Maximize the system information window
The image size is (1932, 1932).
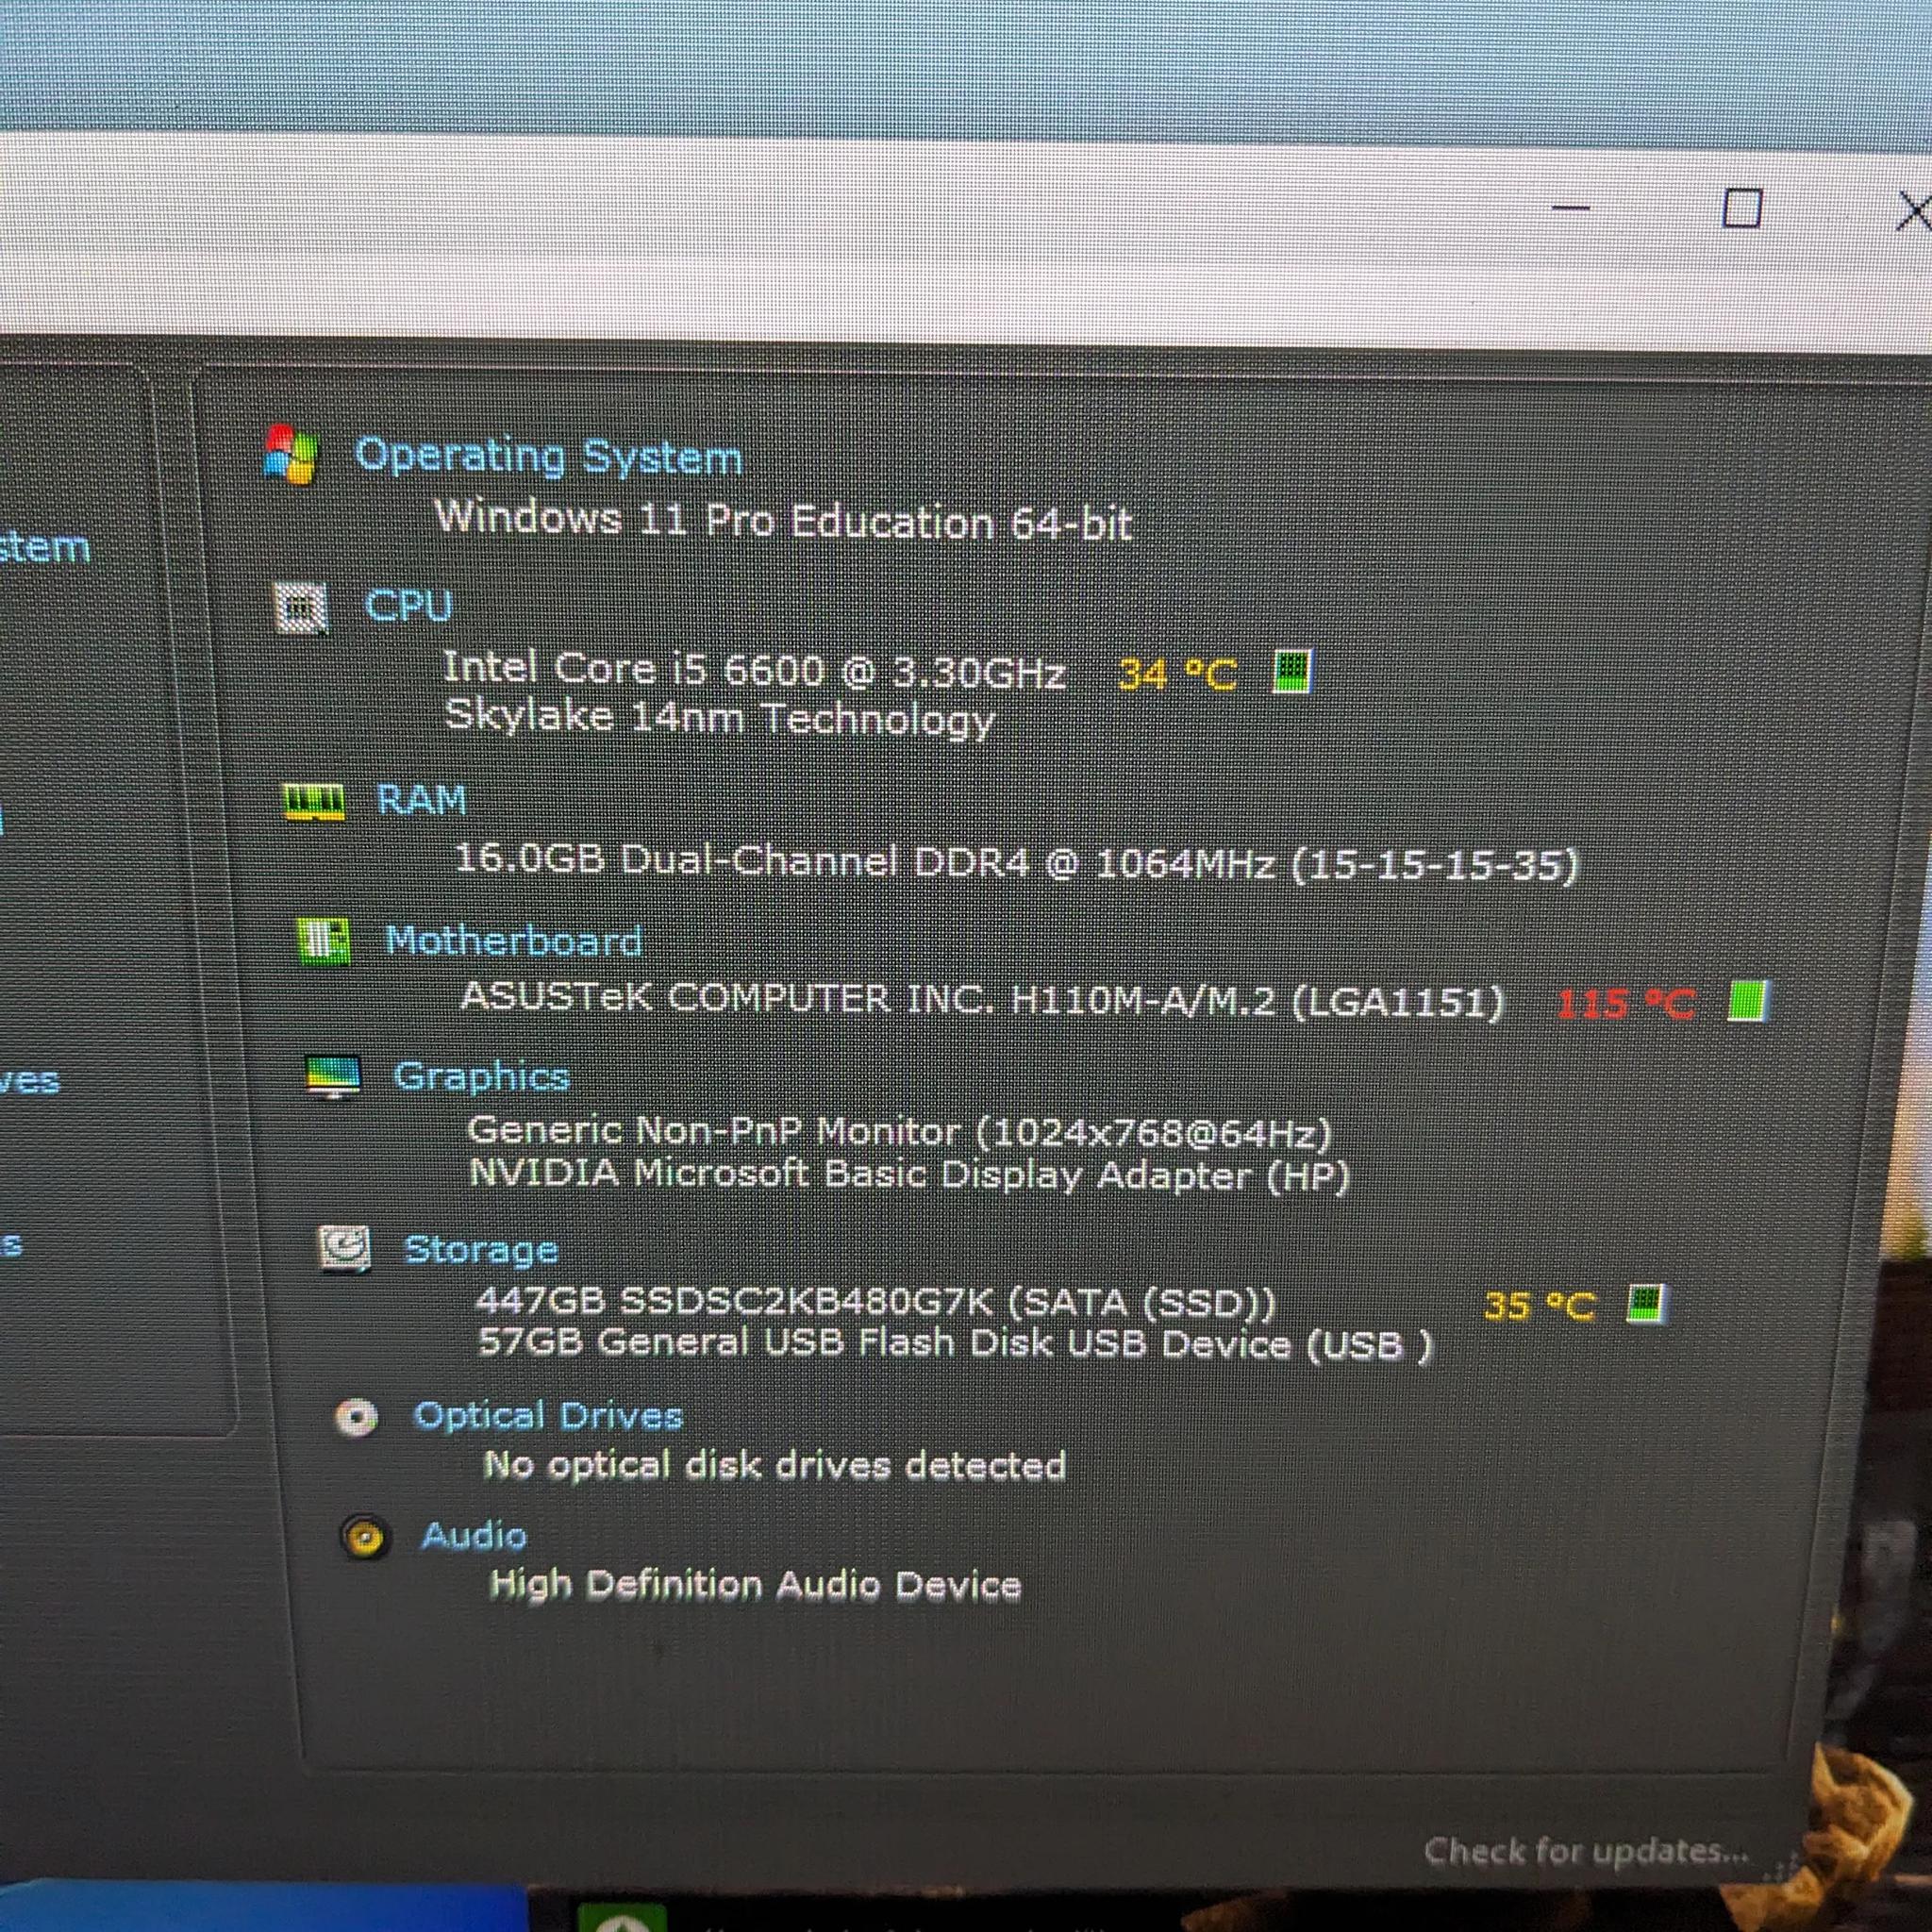(x=1742, y=209)
